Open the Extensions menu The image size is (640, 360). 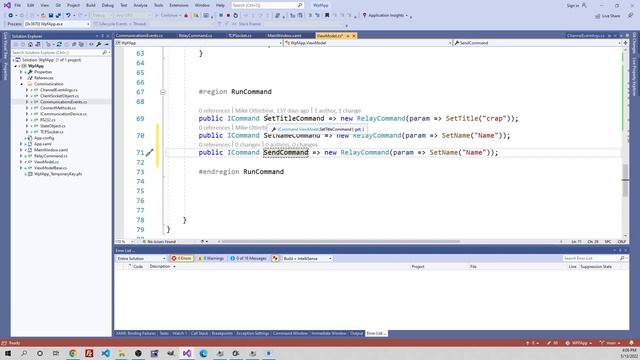point(179,5)
